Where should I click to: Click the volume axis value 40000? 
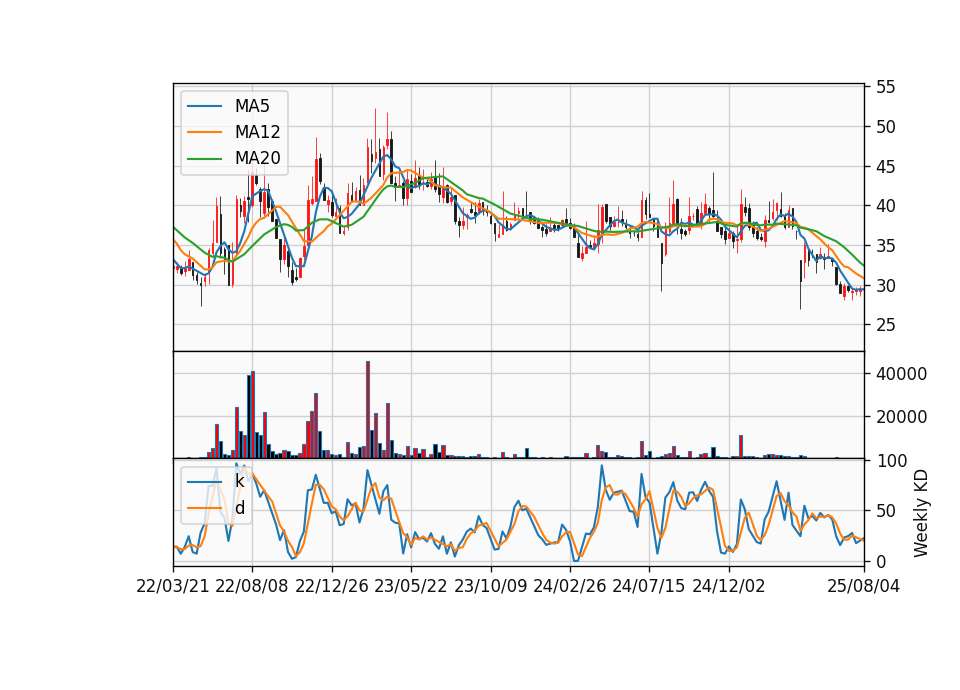[x=901, y=373]
